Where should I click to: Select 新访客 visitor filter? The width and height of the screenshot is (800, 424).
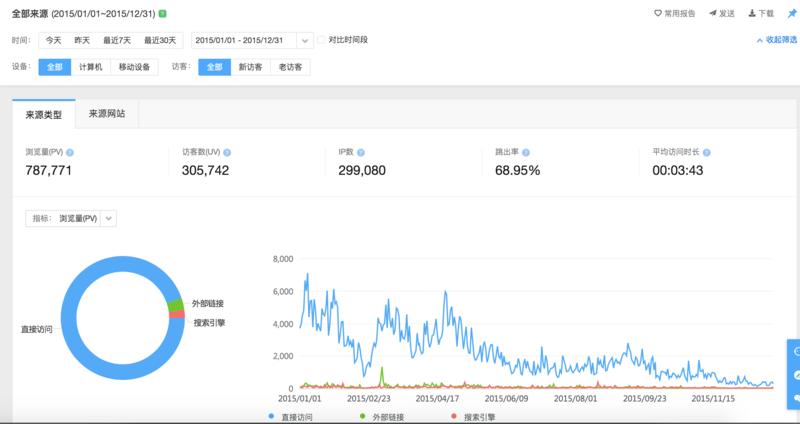251,67
